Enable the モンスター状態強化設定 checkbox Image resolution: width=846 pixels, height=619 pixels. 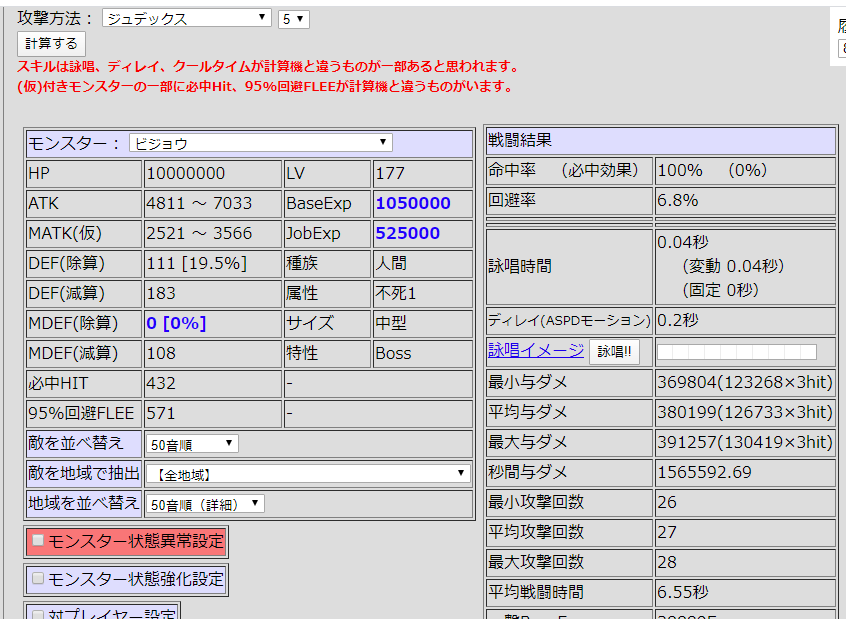[38, 579]
